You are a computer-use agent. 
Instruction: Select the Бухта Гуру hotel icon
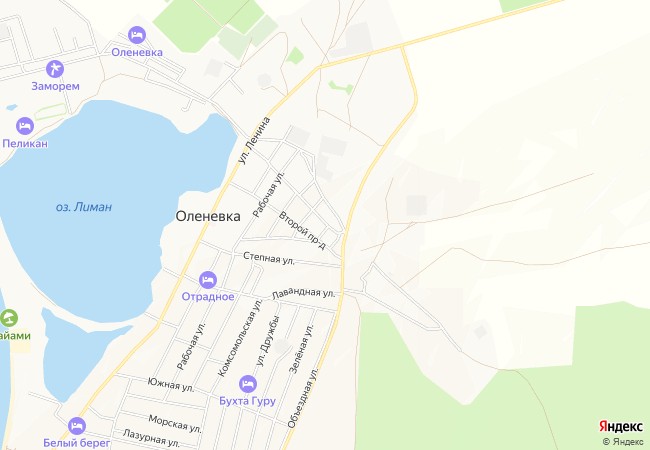pyautogui.click(x=248, y=384)
